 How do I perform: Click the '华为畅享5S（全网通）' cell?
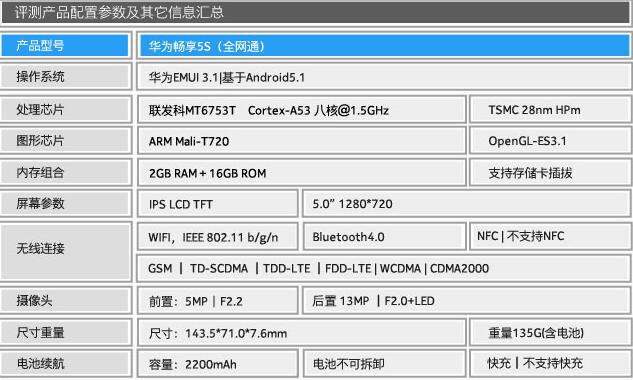(384, 46)
